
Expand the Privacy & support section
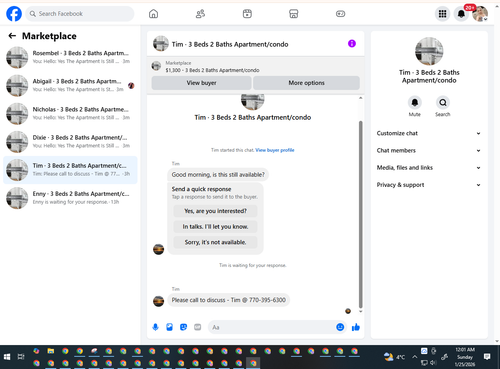coord(429,185)
